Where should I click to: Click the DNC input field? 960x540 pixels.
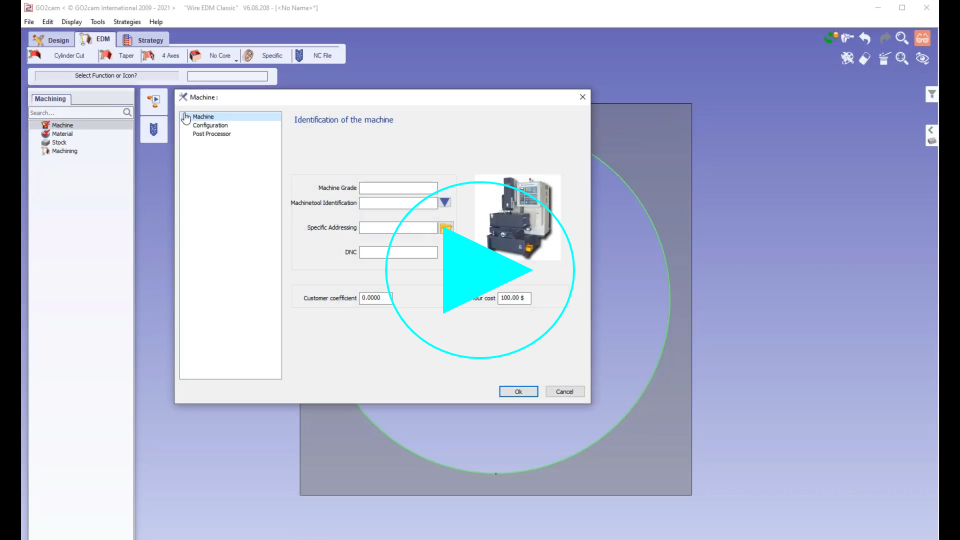click(398, 252)
